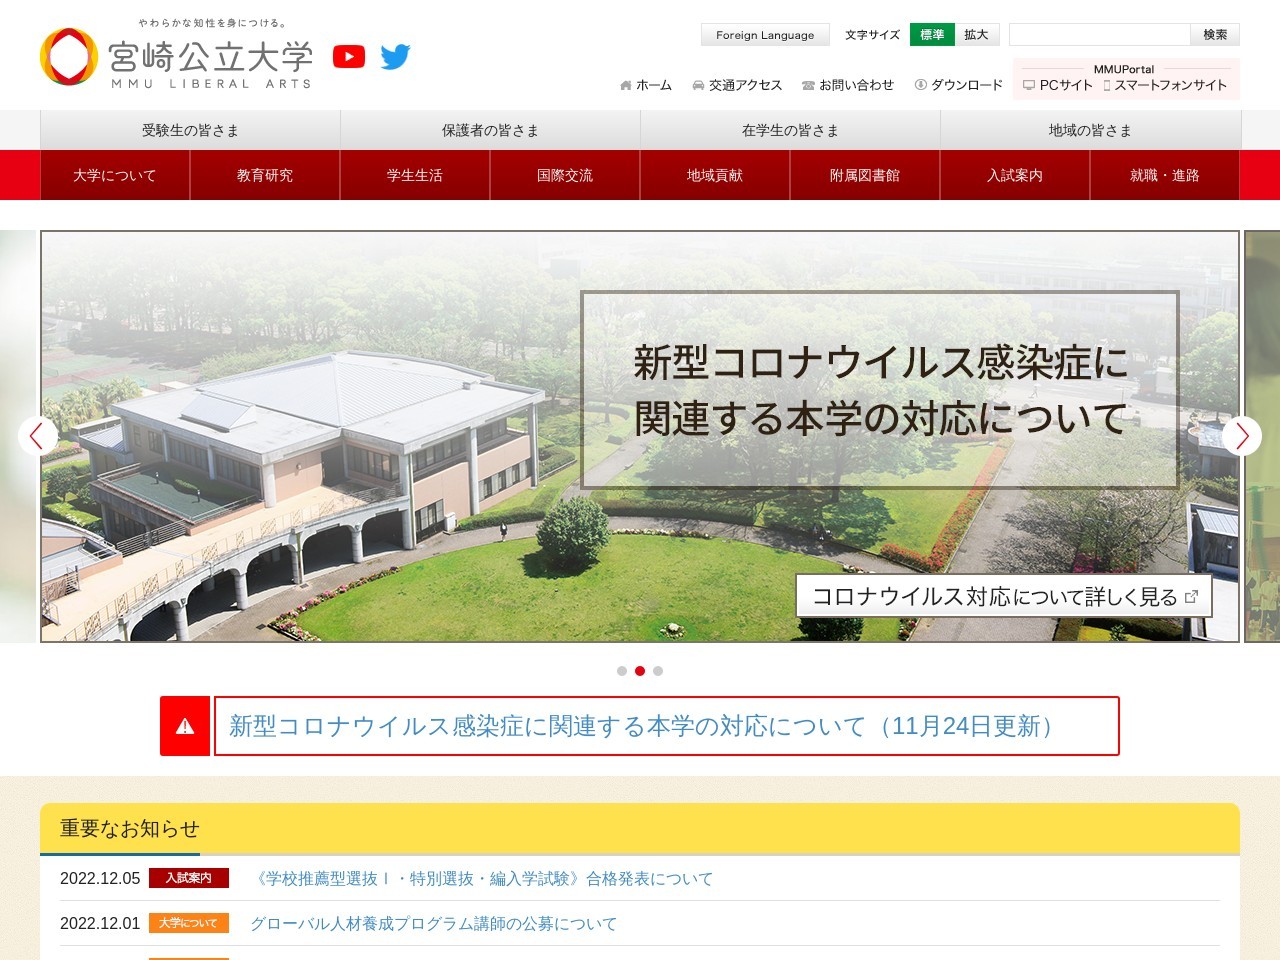Switch to 受験生の皆さま tab
1280x960 pixels.
(x=190, y=130)
